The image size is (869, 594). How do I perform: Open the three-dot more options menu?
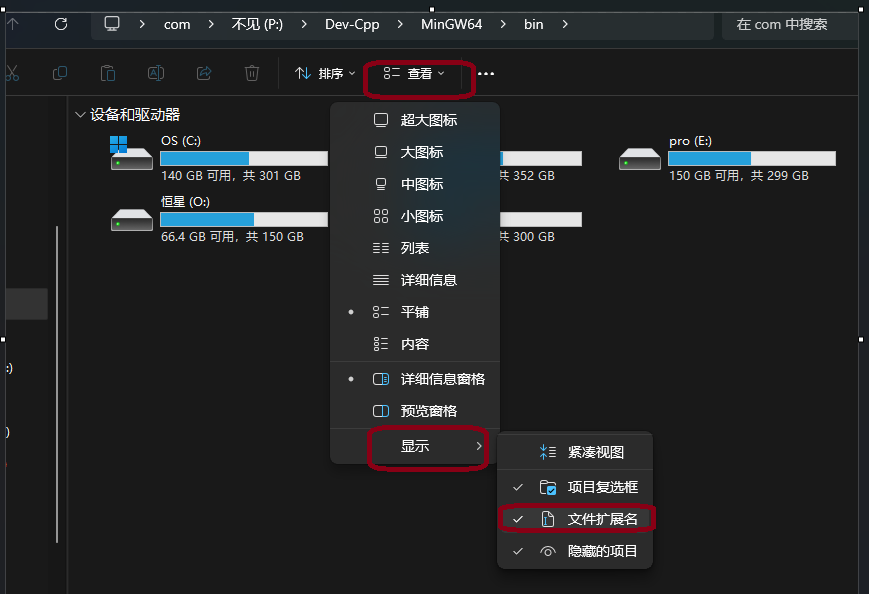(x=486, y=73)
